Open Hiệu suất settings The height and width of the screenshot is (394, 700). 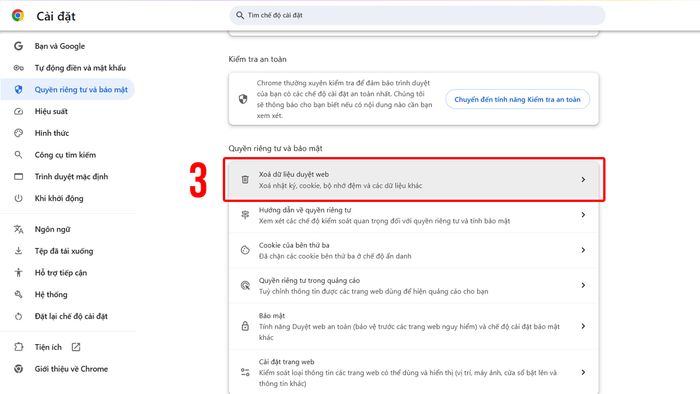51,112
